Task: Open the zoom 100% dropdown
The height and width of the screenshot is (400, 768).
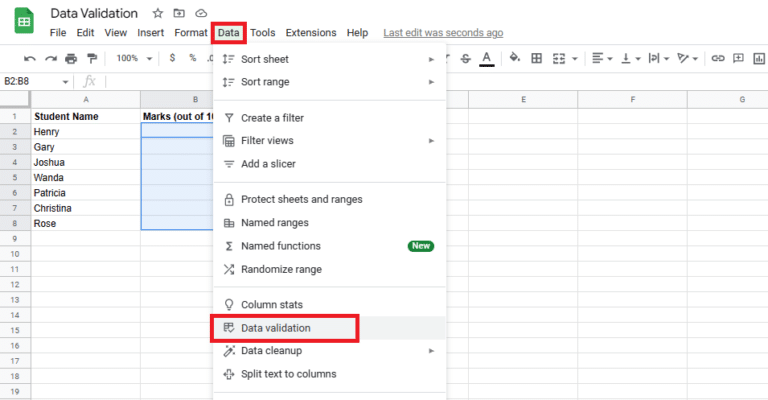Action: tap(134, 58)
